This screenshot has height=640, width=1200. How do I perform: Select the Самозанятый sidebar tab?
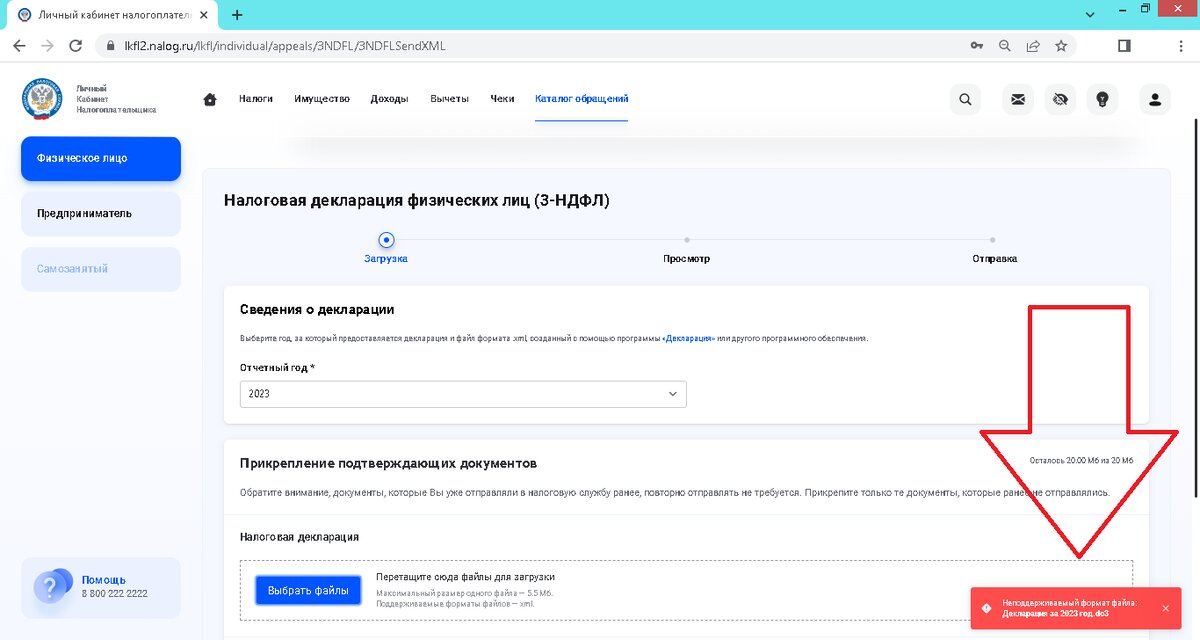101,269
